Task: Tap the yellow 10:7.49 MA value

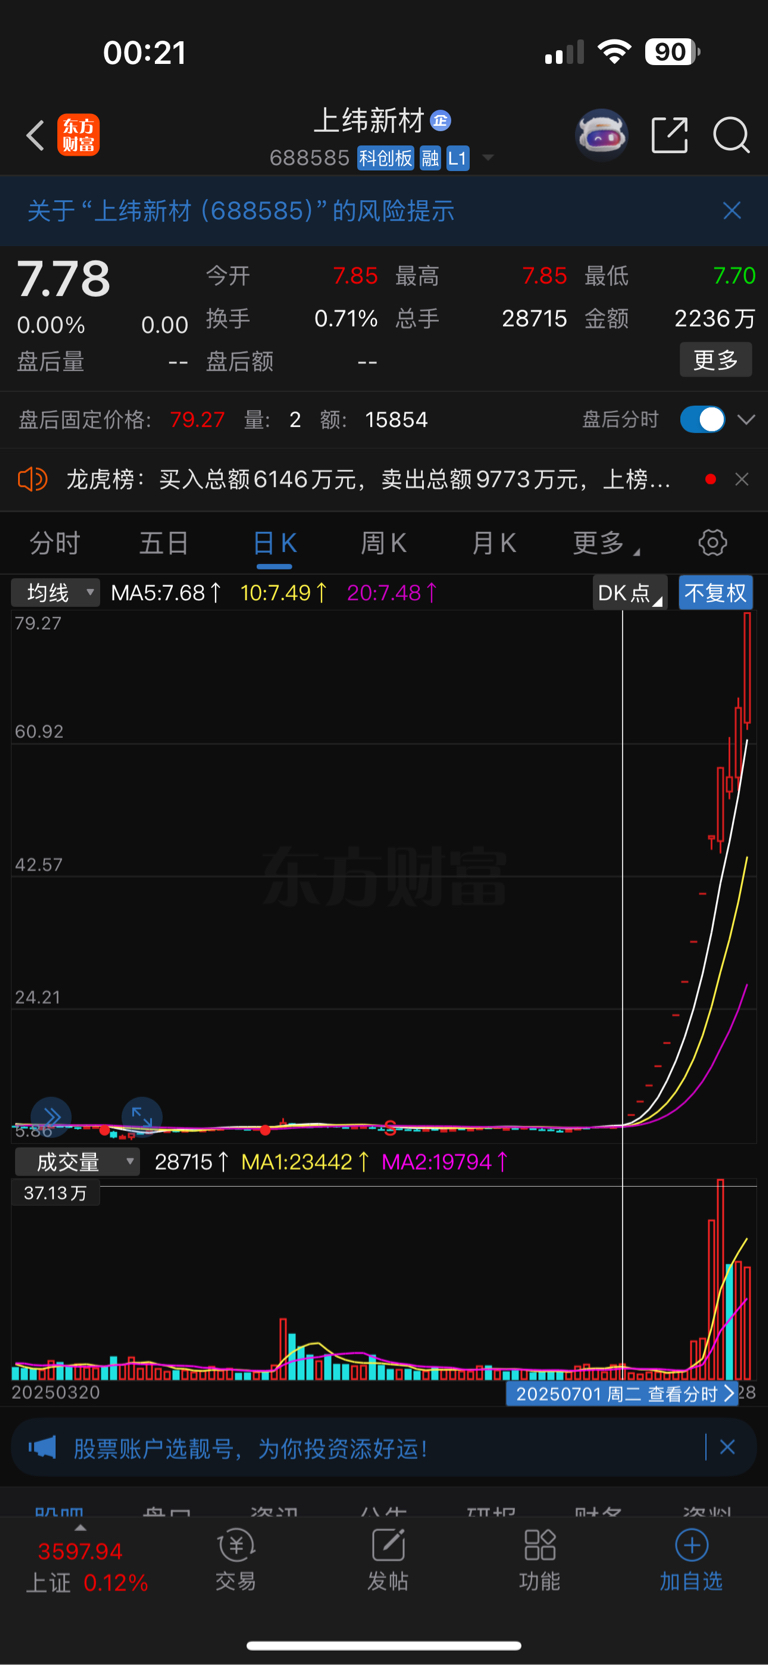Action: click(284, 593)
